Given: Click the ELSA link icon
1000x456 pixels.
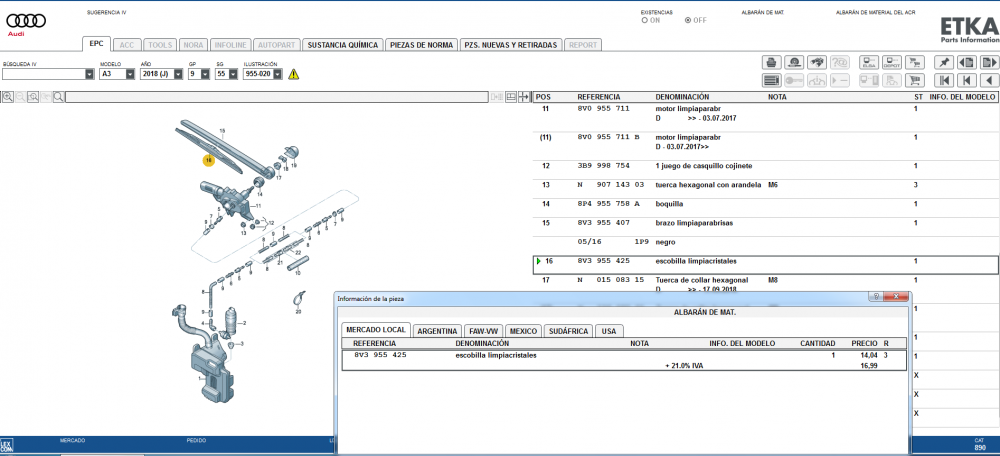Looking at the screenshot, I should [x=869, y=63].
